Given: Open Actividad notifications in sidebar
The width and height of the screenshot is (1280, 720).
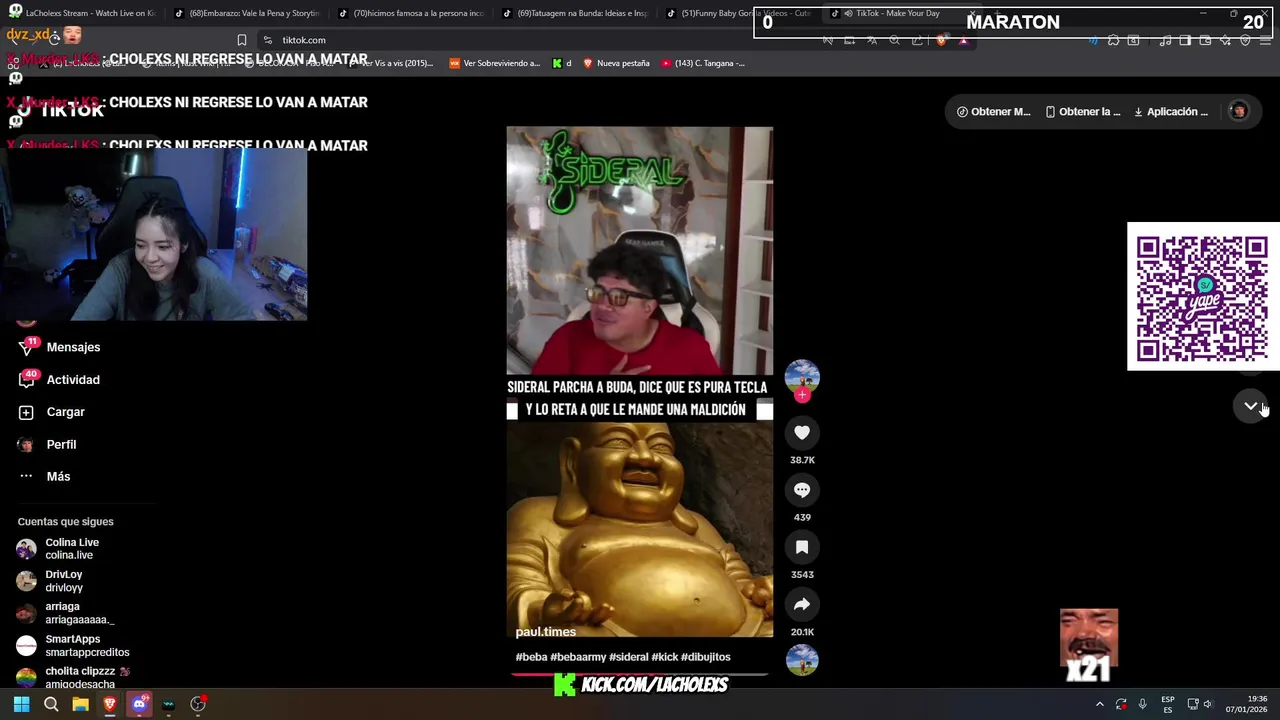Looking at the screenshot, I should pos(60,380).
